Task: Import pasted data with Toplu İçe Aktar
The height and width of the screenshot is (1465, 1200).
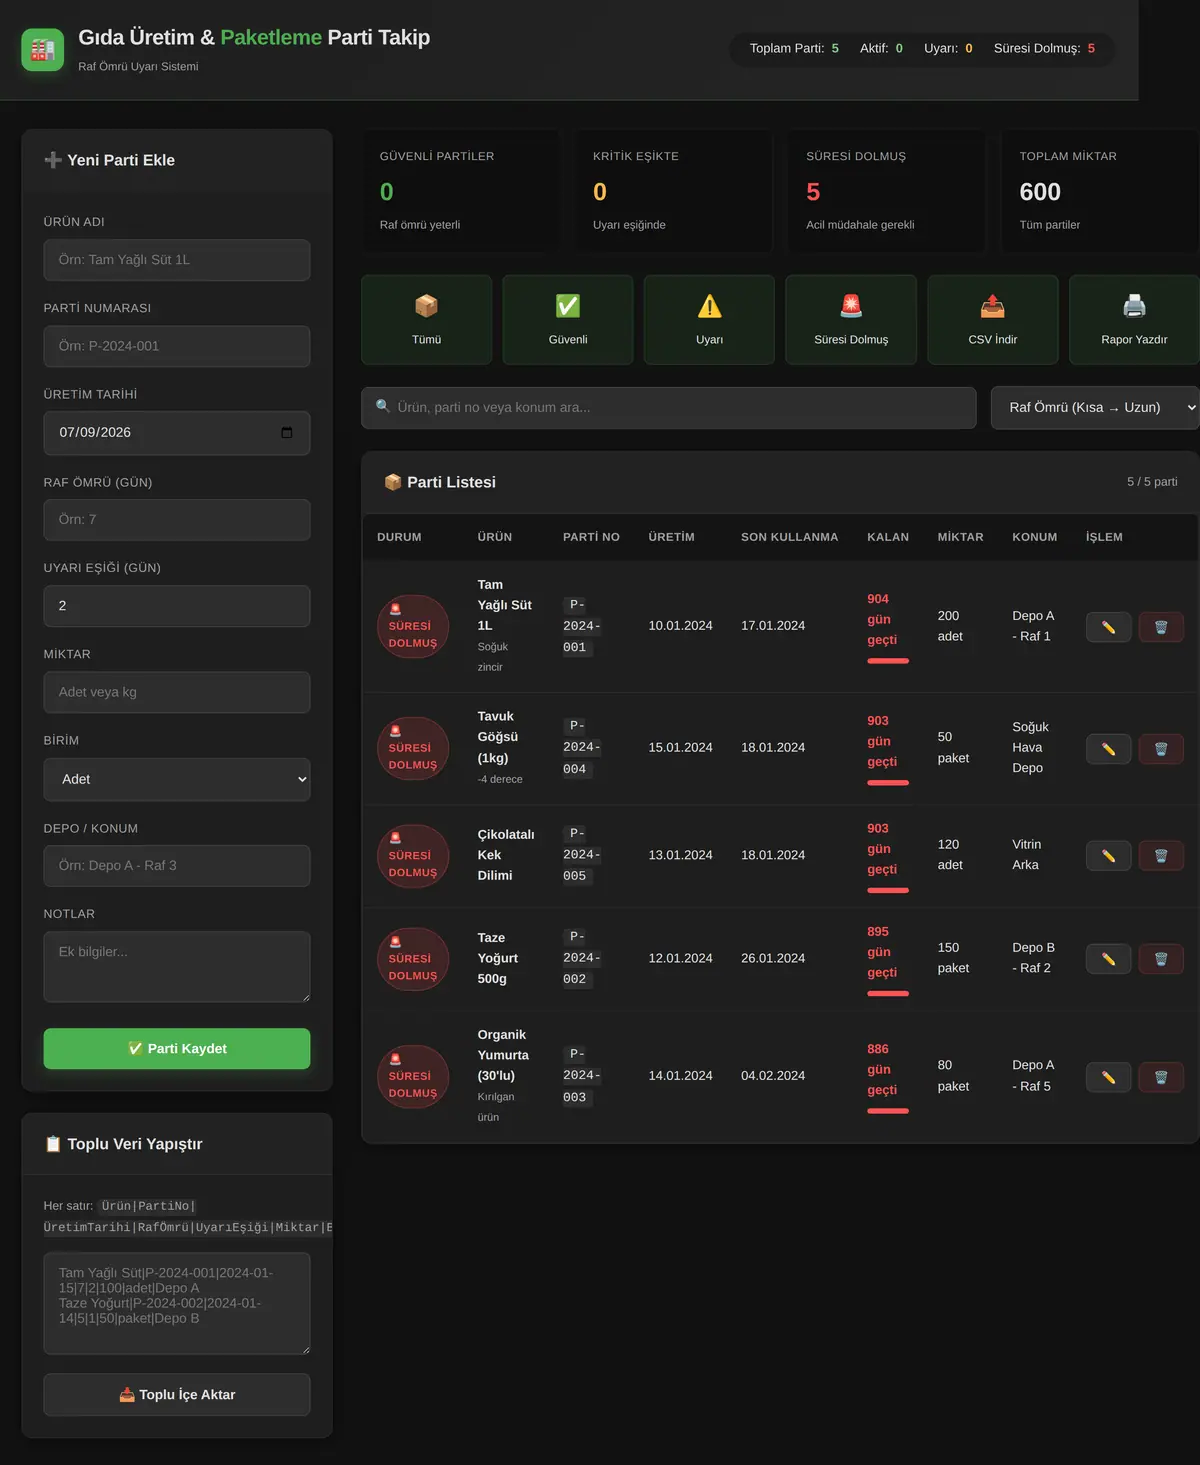Action: [177, 1395]
